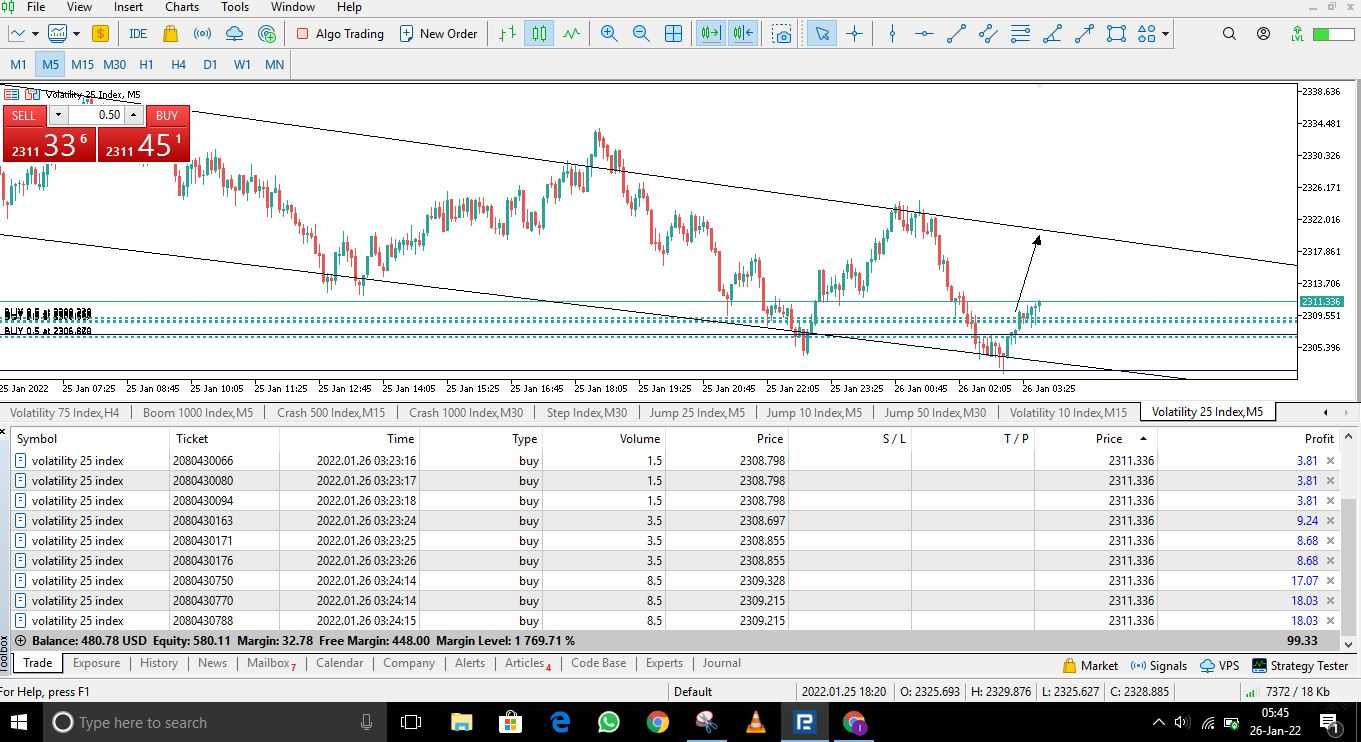The image size is (1361, 742).
Task: Increase the 0.50 lot volume stepper
Action: click(x=133, y=115)
